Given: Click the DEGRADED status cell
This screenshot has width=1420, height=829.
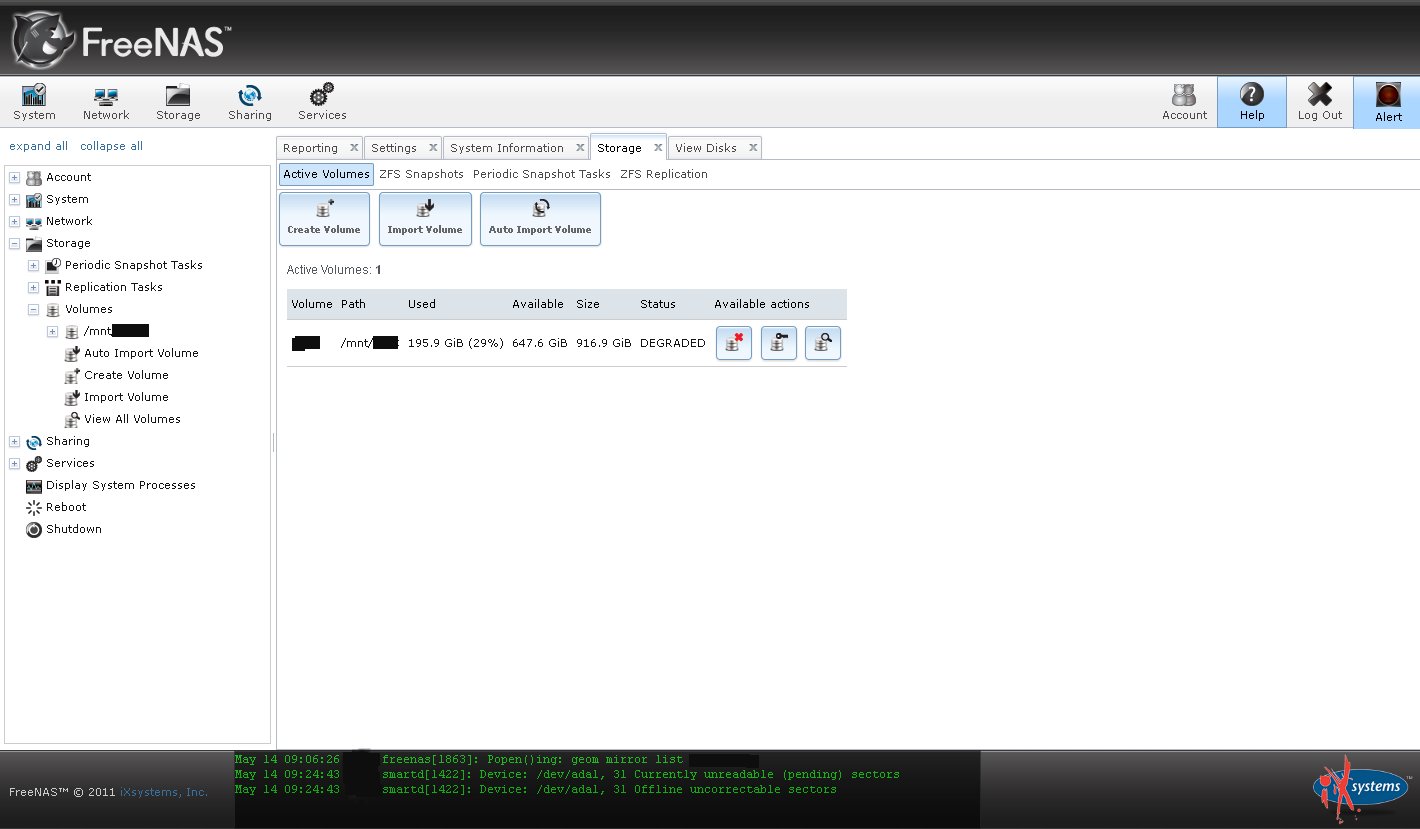Looking at the screenshot, I should coord(673,343).
